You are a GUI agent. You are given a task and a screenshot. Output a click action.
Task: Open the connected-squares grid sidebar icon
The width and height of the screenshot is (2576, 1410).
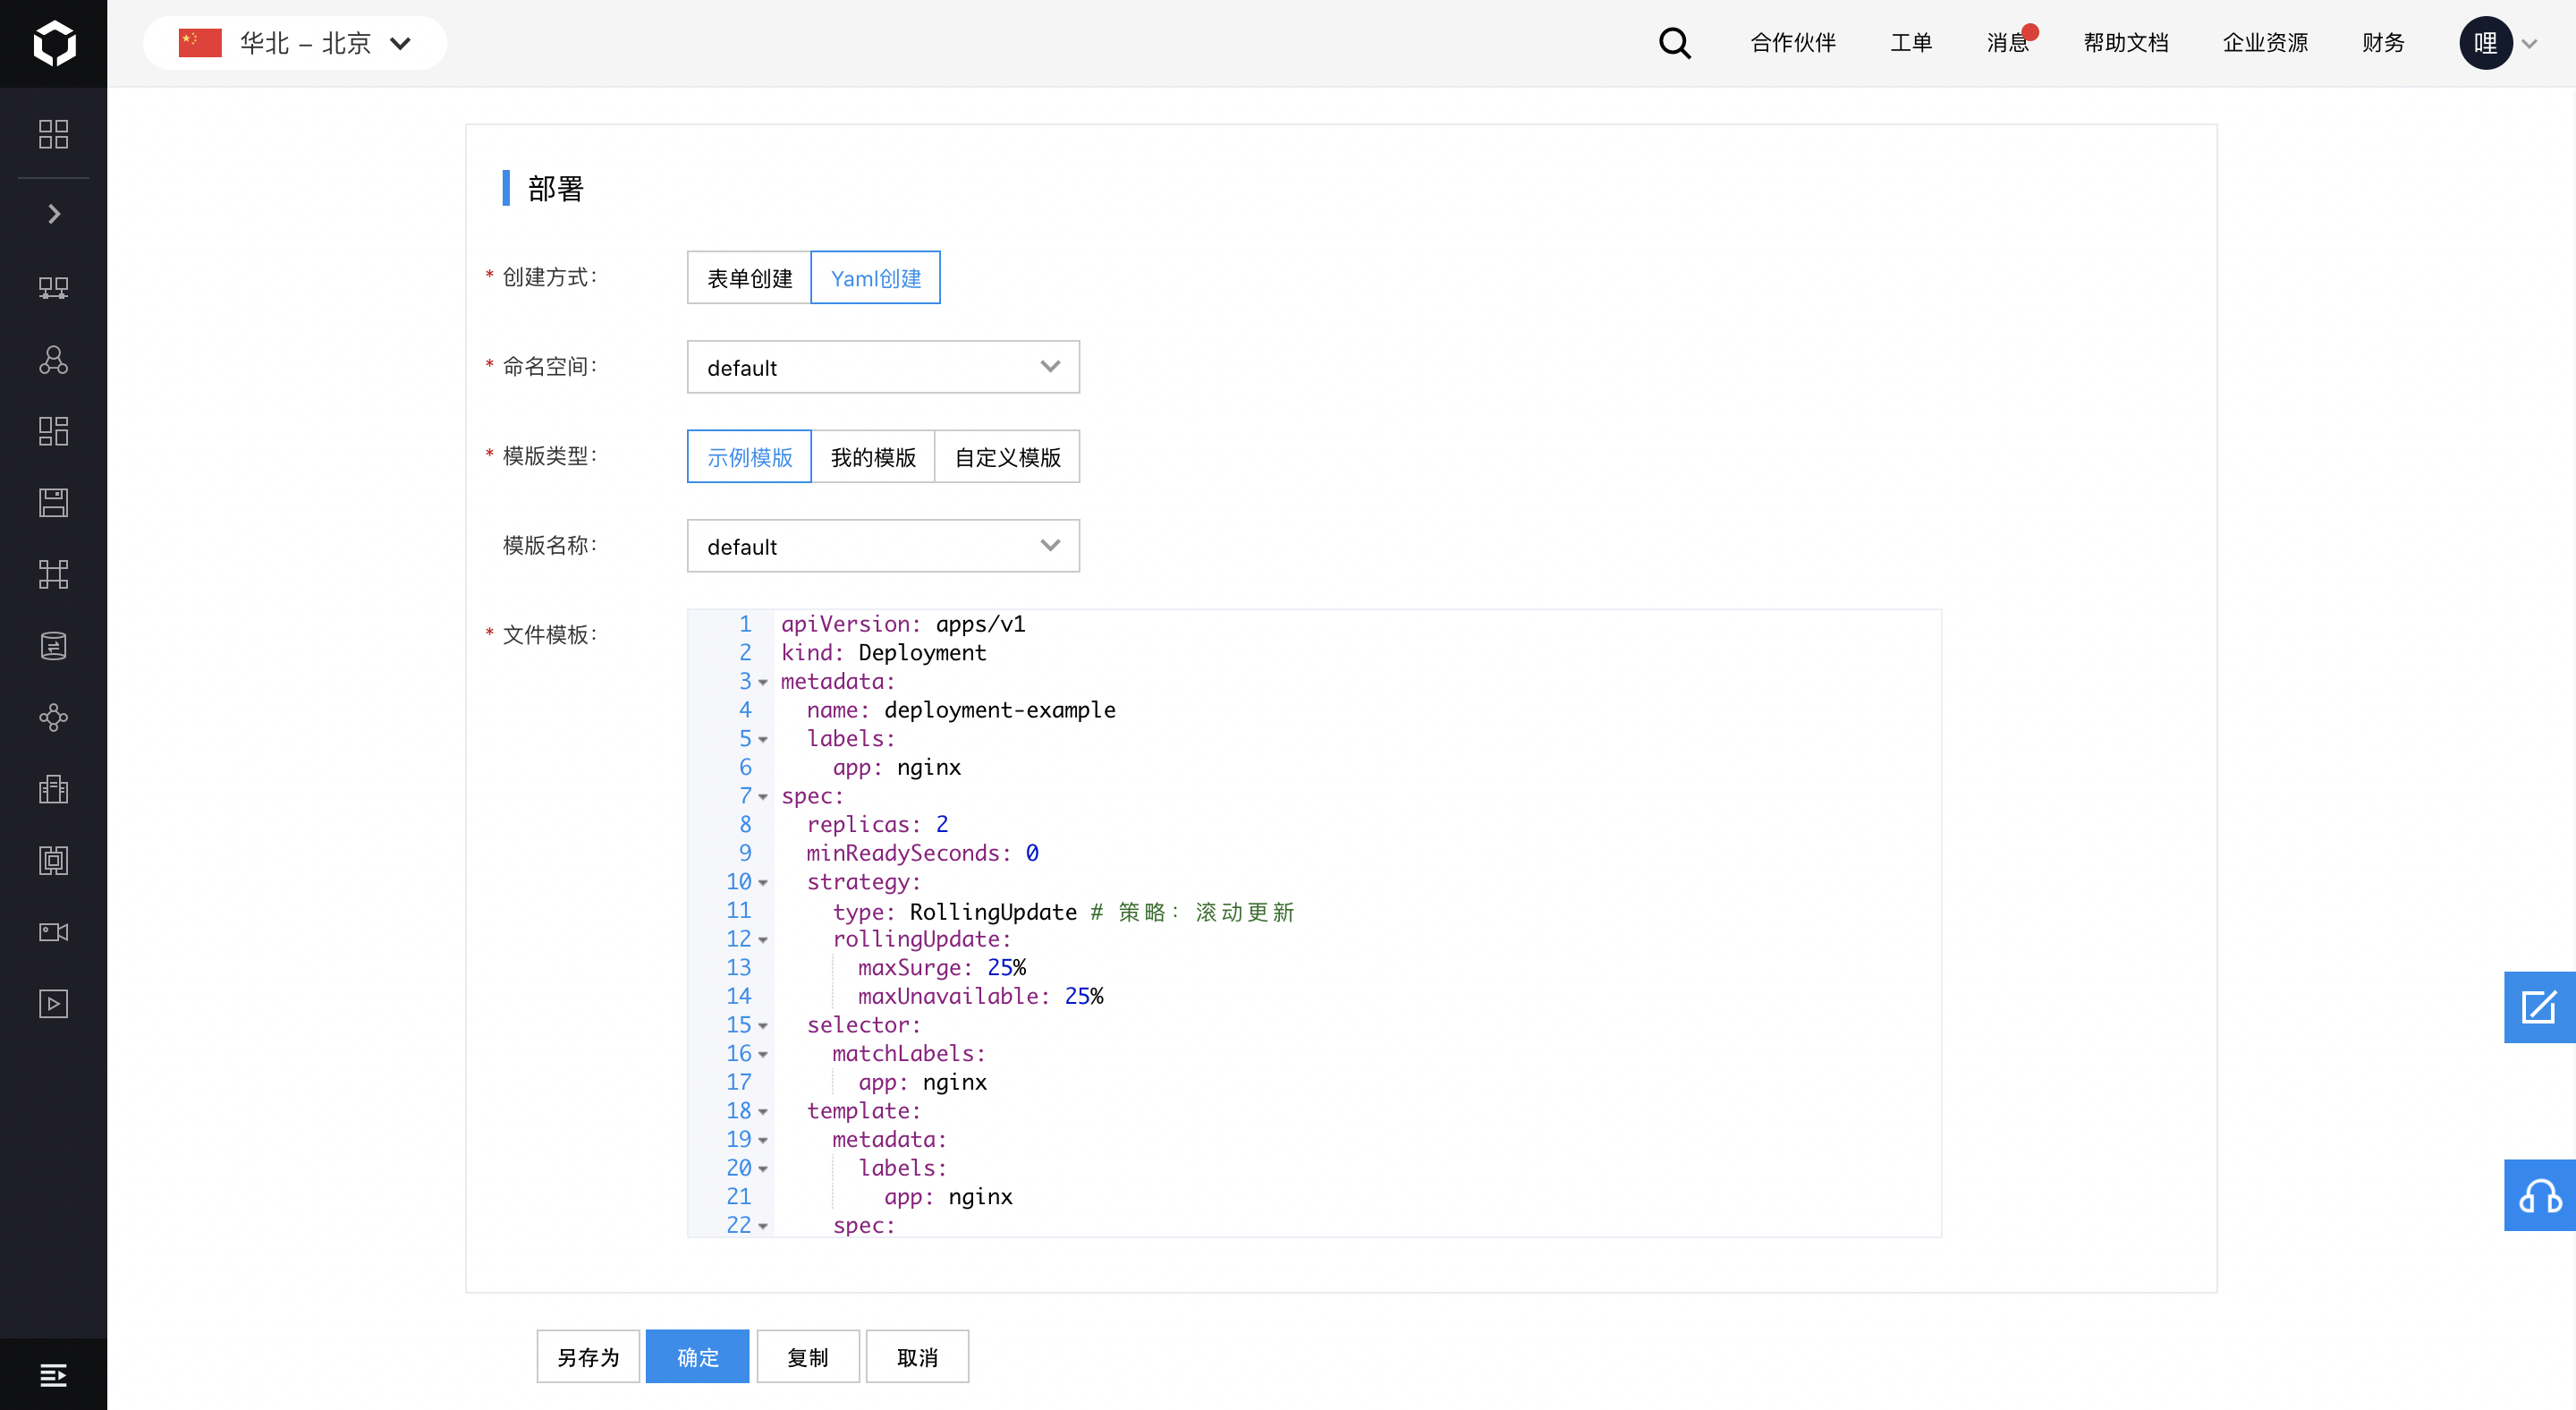pos(54,574)
